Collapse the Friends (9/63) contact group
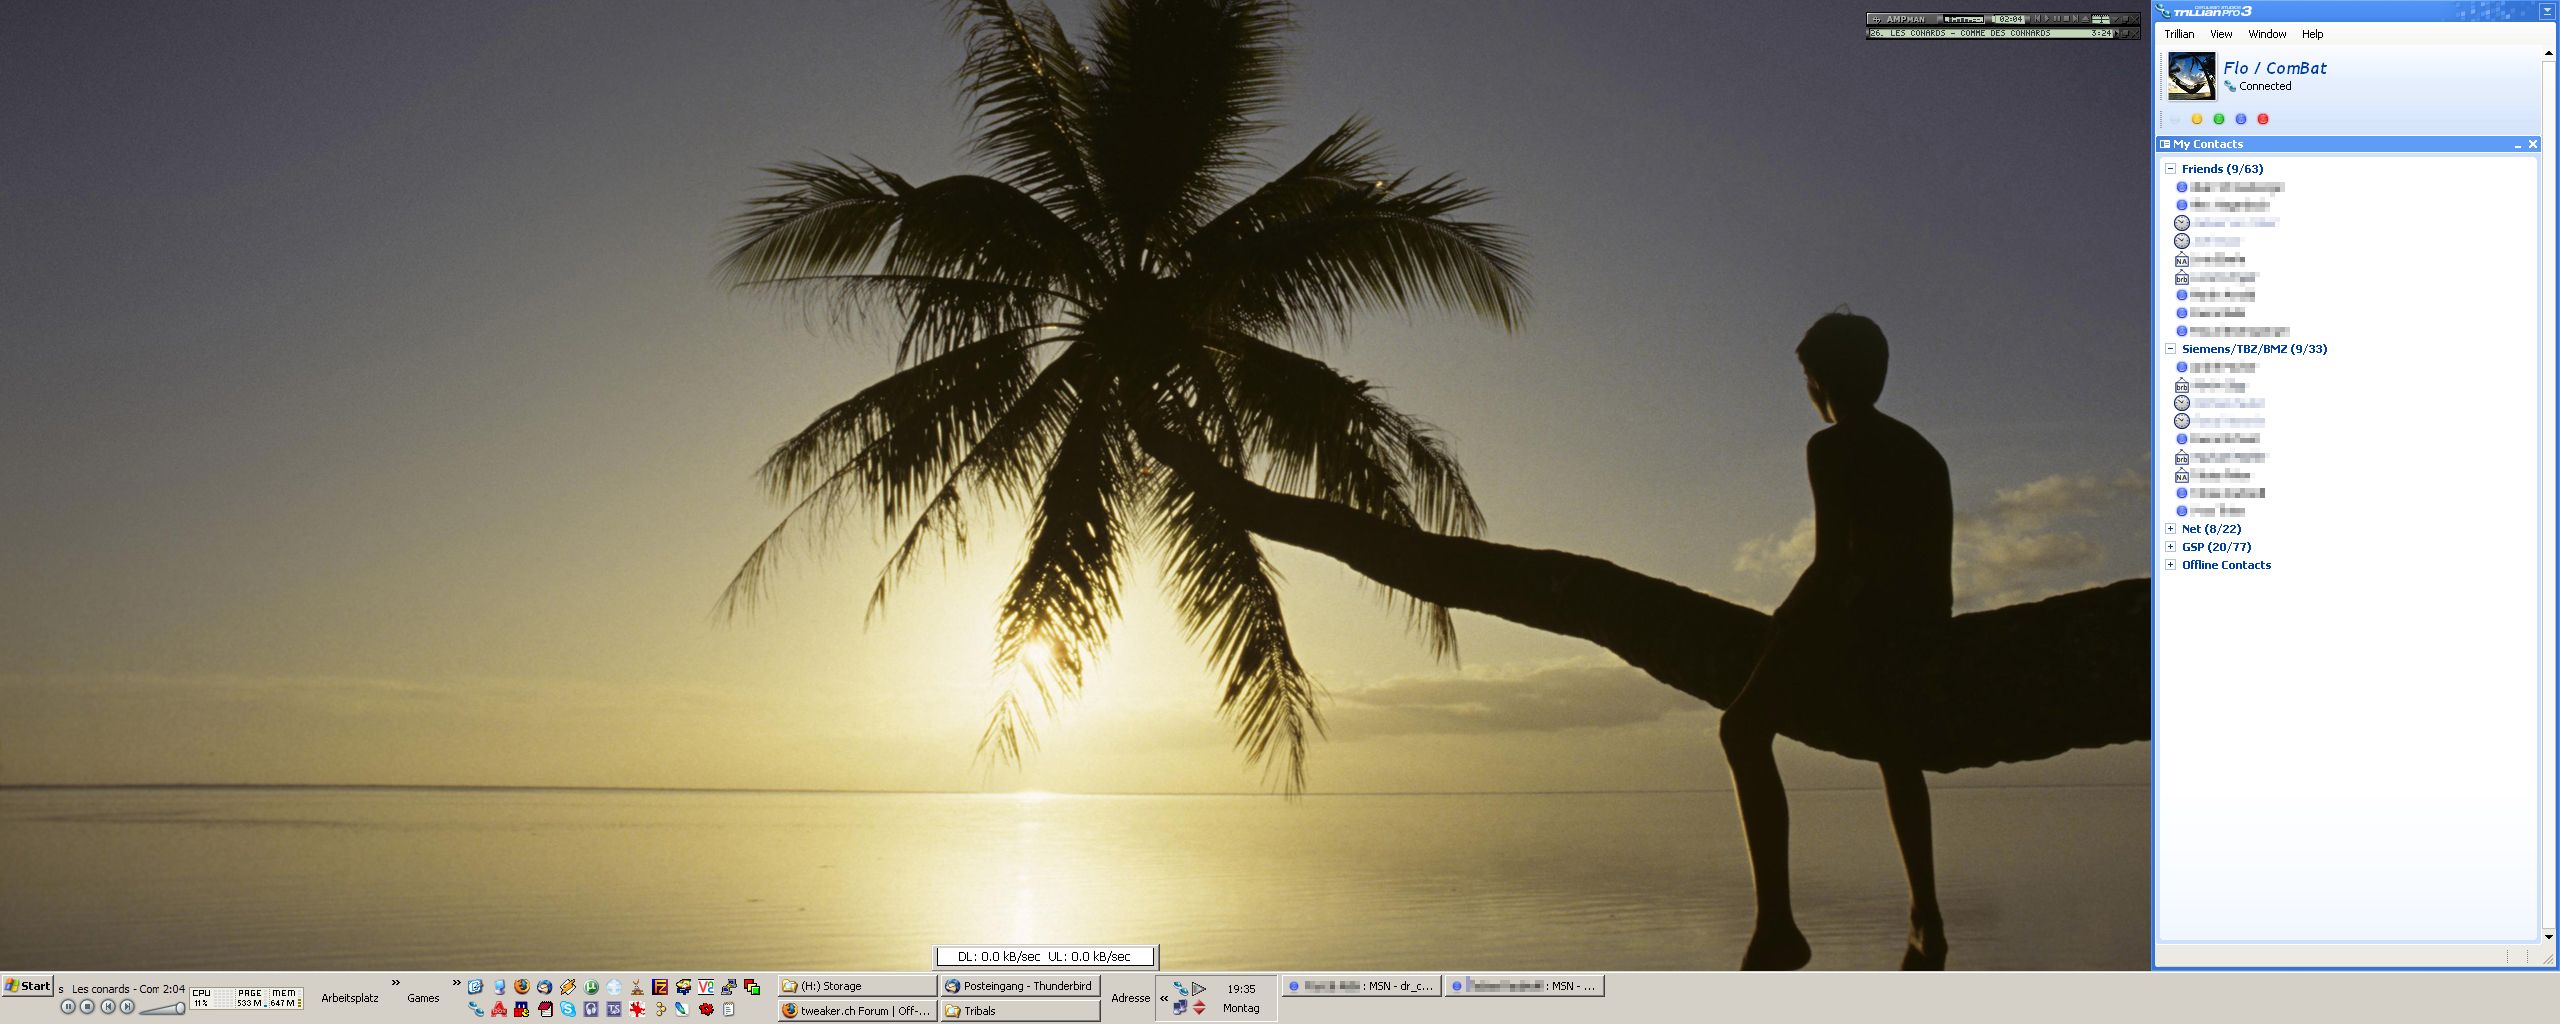Screen dimensions: 2560x1024 2170,169
